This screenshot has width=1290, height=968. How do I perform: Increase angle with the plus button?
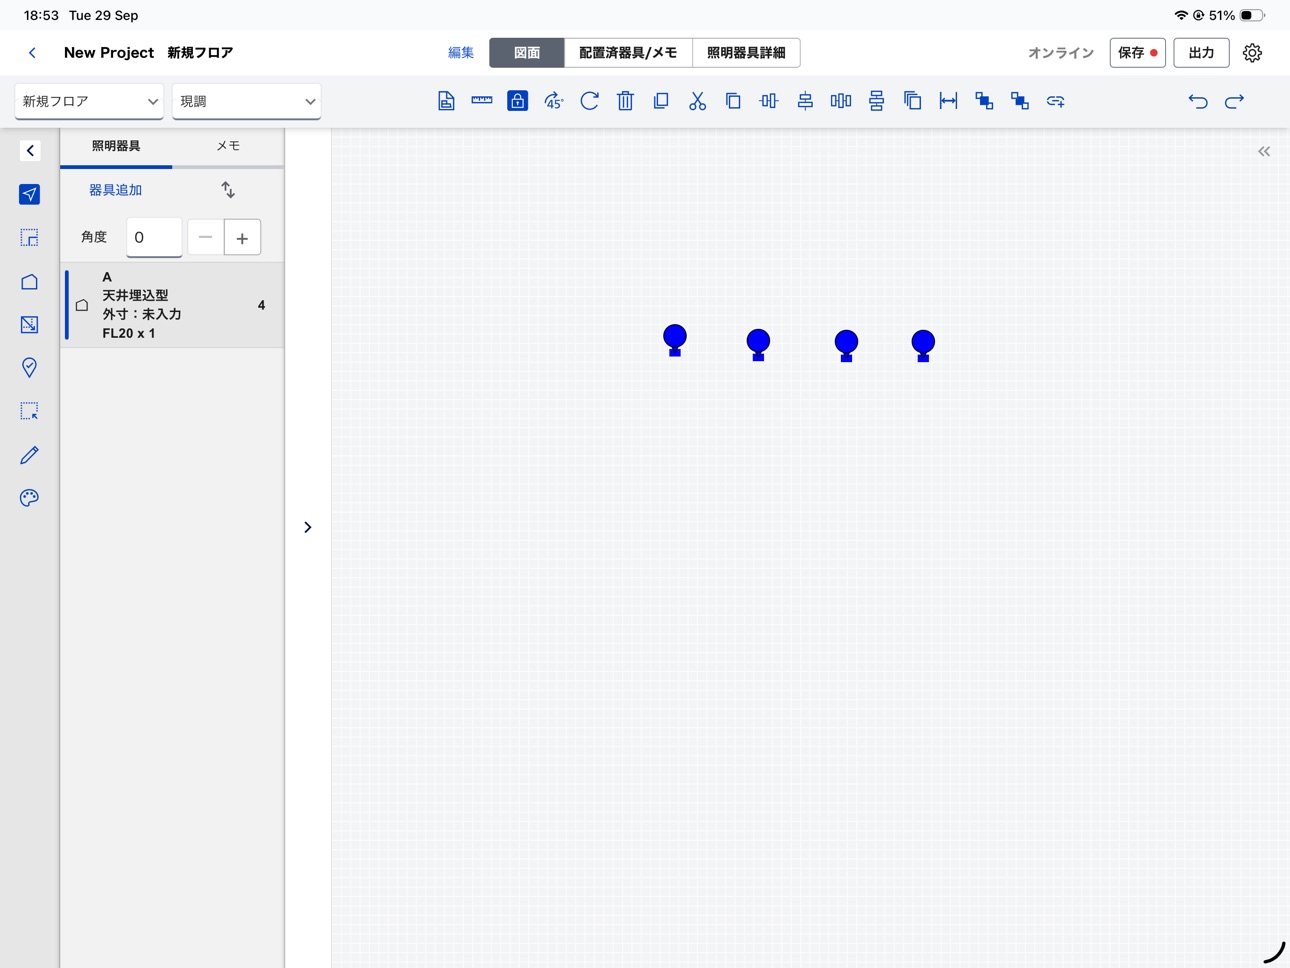242,237
